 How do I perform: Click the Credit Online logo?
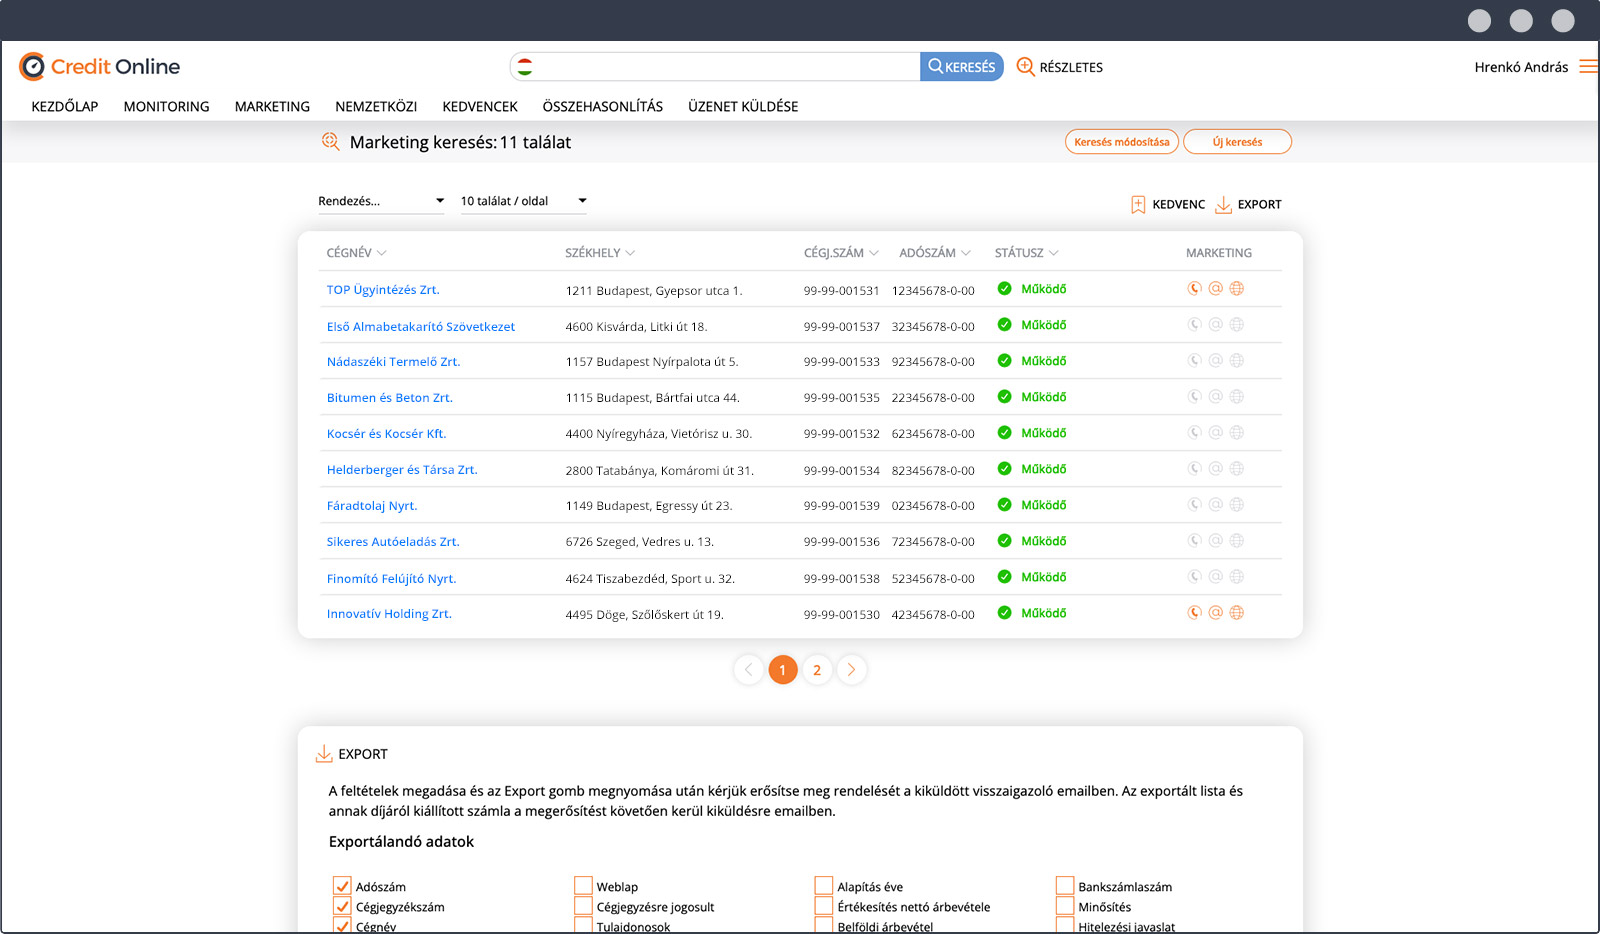click(x=100, y=67)
